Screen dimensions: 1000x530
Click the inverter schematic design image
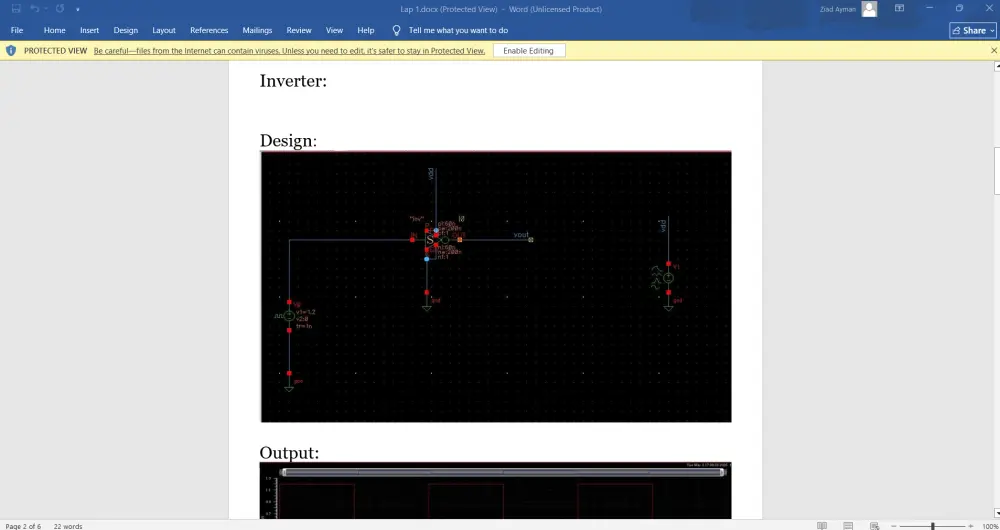pyautogui.click(x=496, y=286)
